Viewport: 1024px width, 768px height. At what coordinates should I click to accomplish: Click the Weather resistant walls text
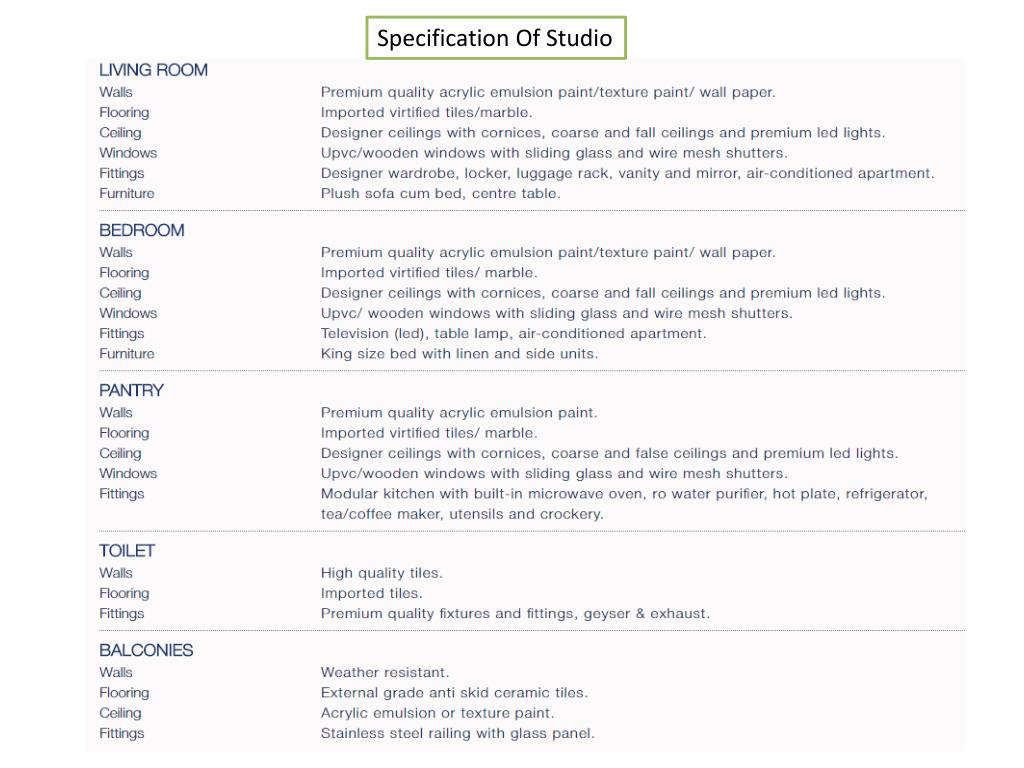coord(385,672)
